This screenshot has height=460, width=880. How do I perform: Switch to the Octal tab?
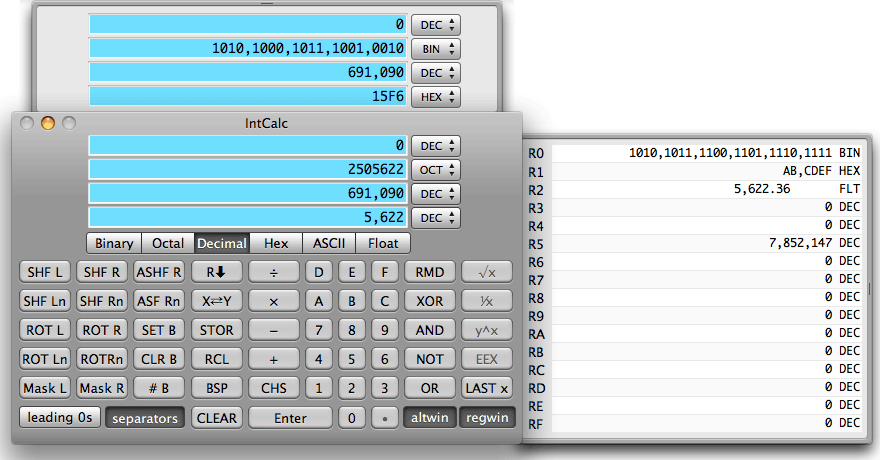pos(168,243)
